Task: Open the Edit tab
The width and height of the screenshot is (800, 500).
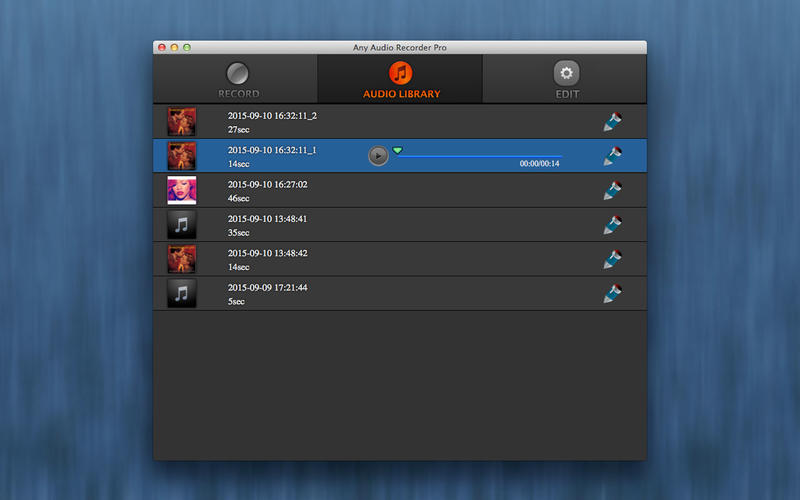Action: (564, 79)
